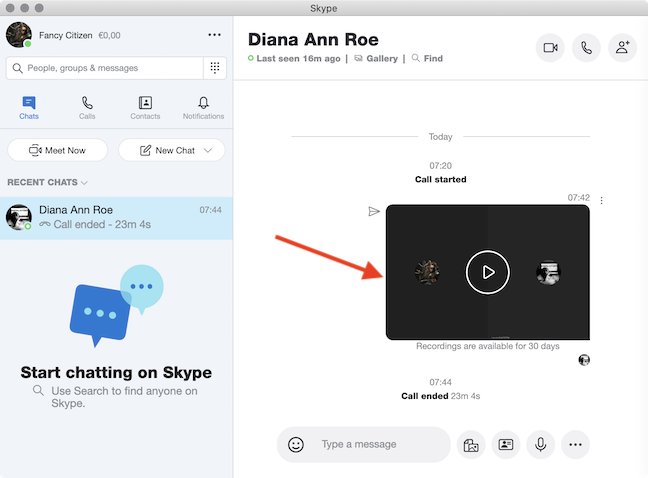Click the Type a message field
Screen dimensions: 648x478
(359, 444)
